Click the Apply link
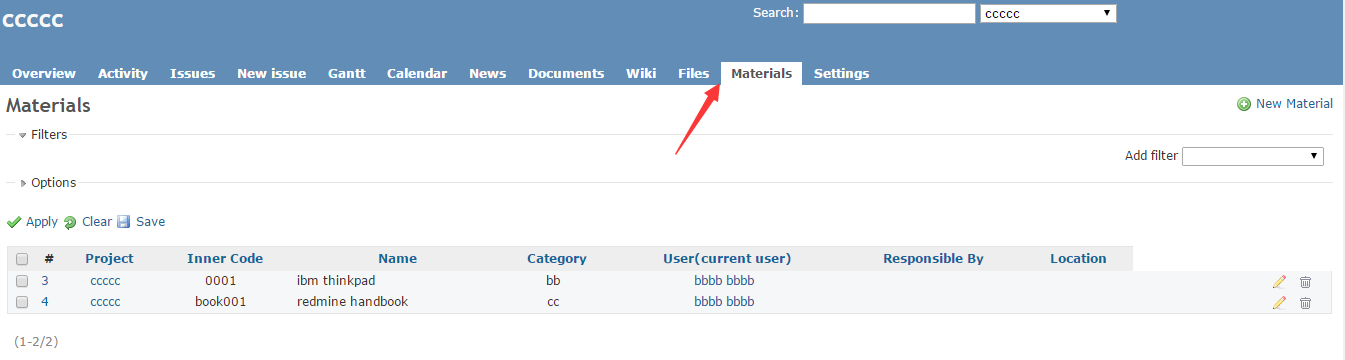This screenshot has width=1345, height=360. coord(42,222)
